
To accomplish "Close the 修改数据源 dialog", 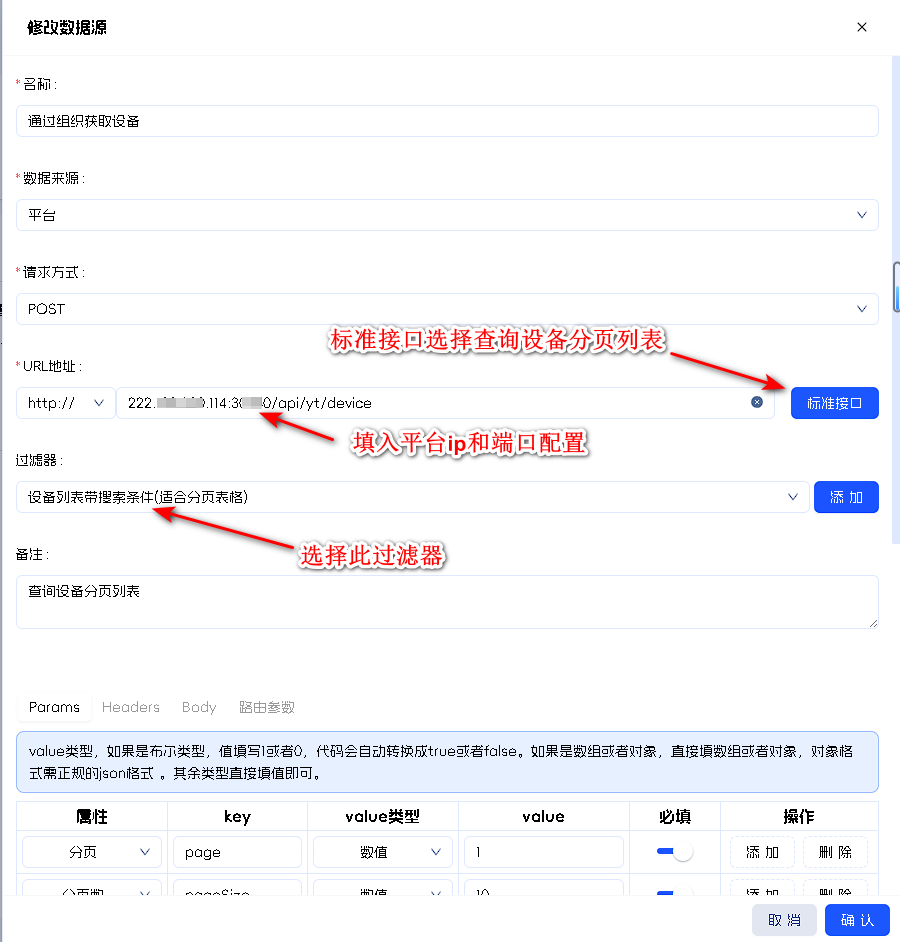I will (861, 27).
